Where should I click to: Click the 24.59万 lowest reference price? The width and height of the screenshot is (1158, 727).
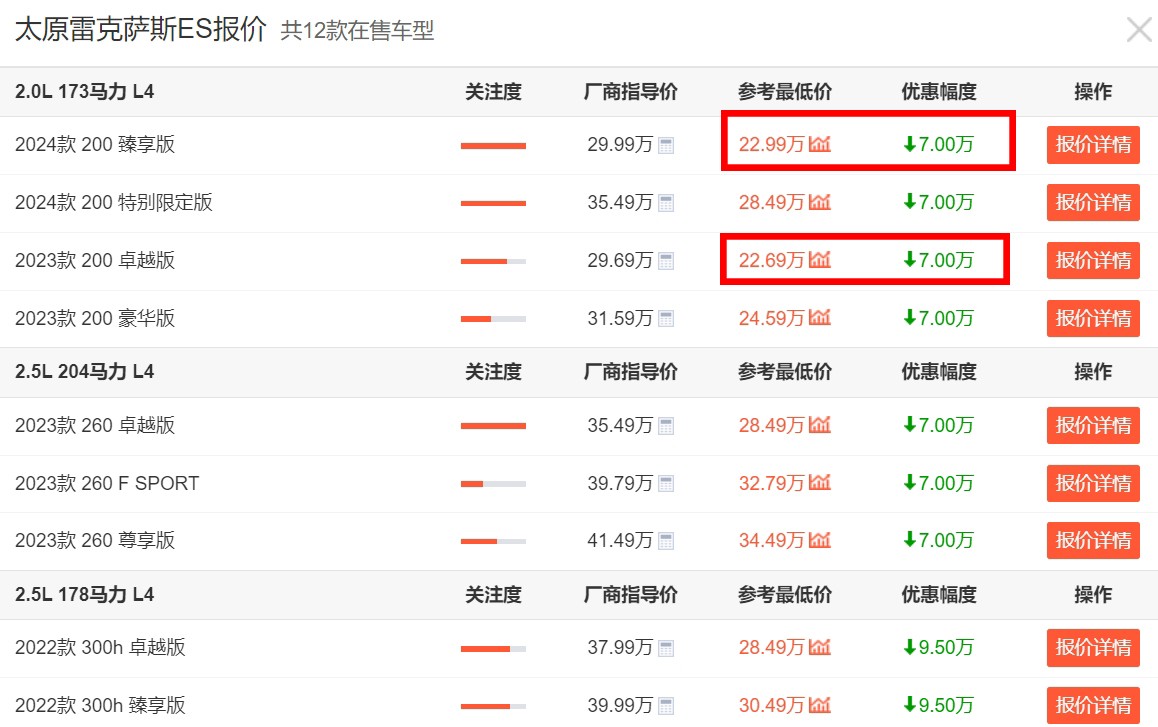(771, 318)
